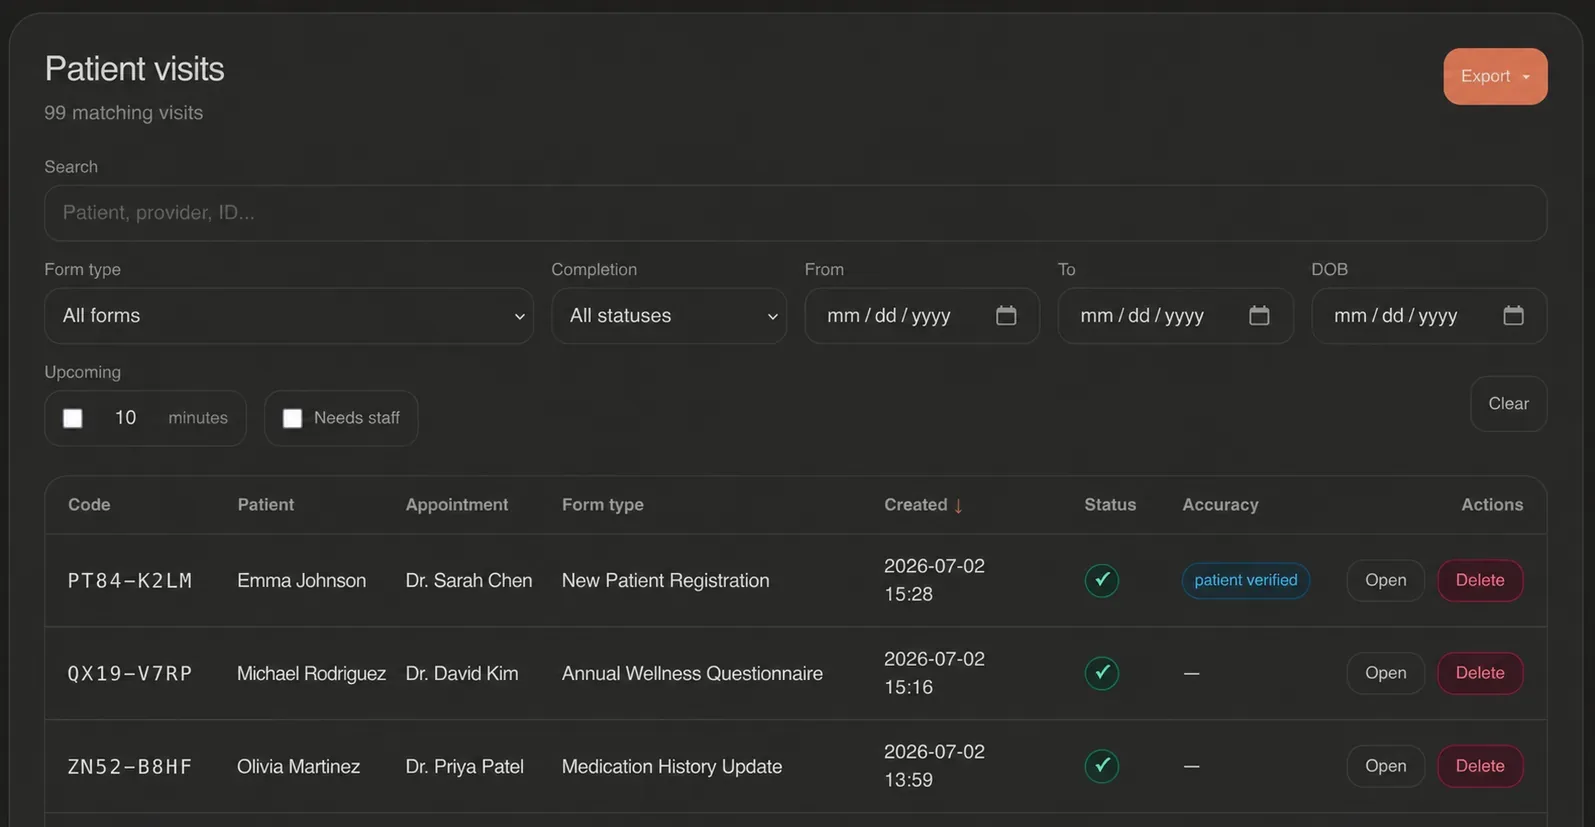Click the 99 matching visits count
This screenshot has width=1595, height=827.
pos(124,113)
